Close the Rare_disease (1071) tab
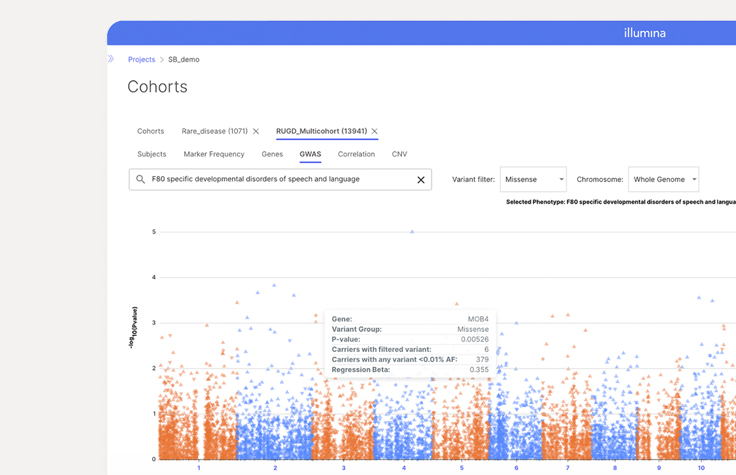The image size is (736, 475). (x=256, y=131)
